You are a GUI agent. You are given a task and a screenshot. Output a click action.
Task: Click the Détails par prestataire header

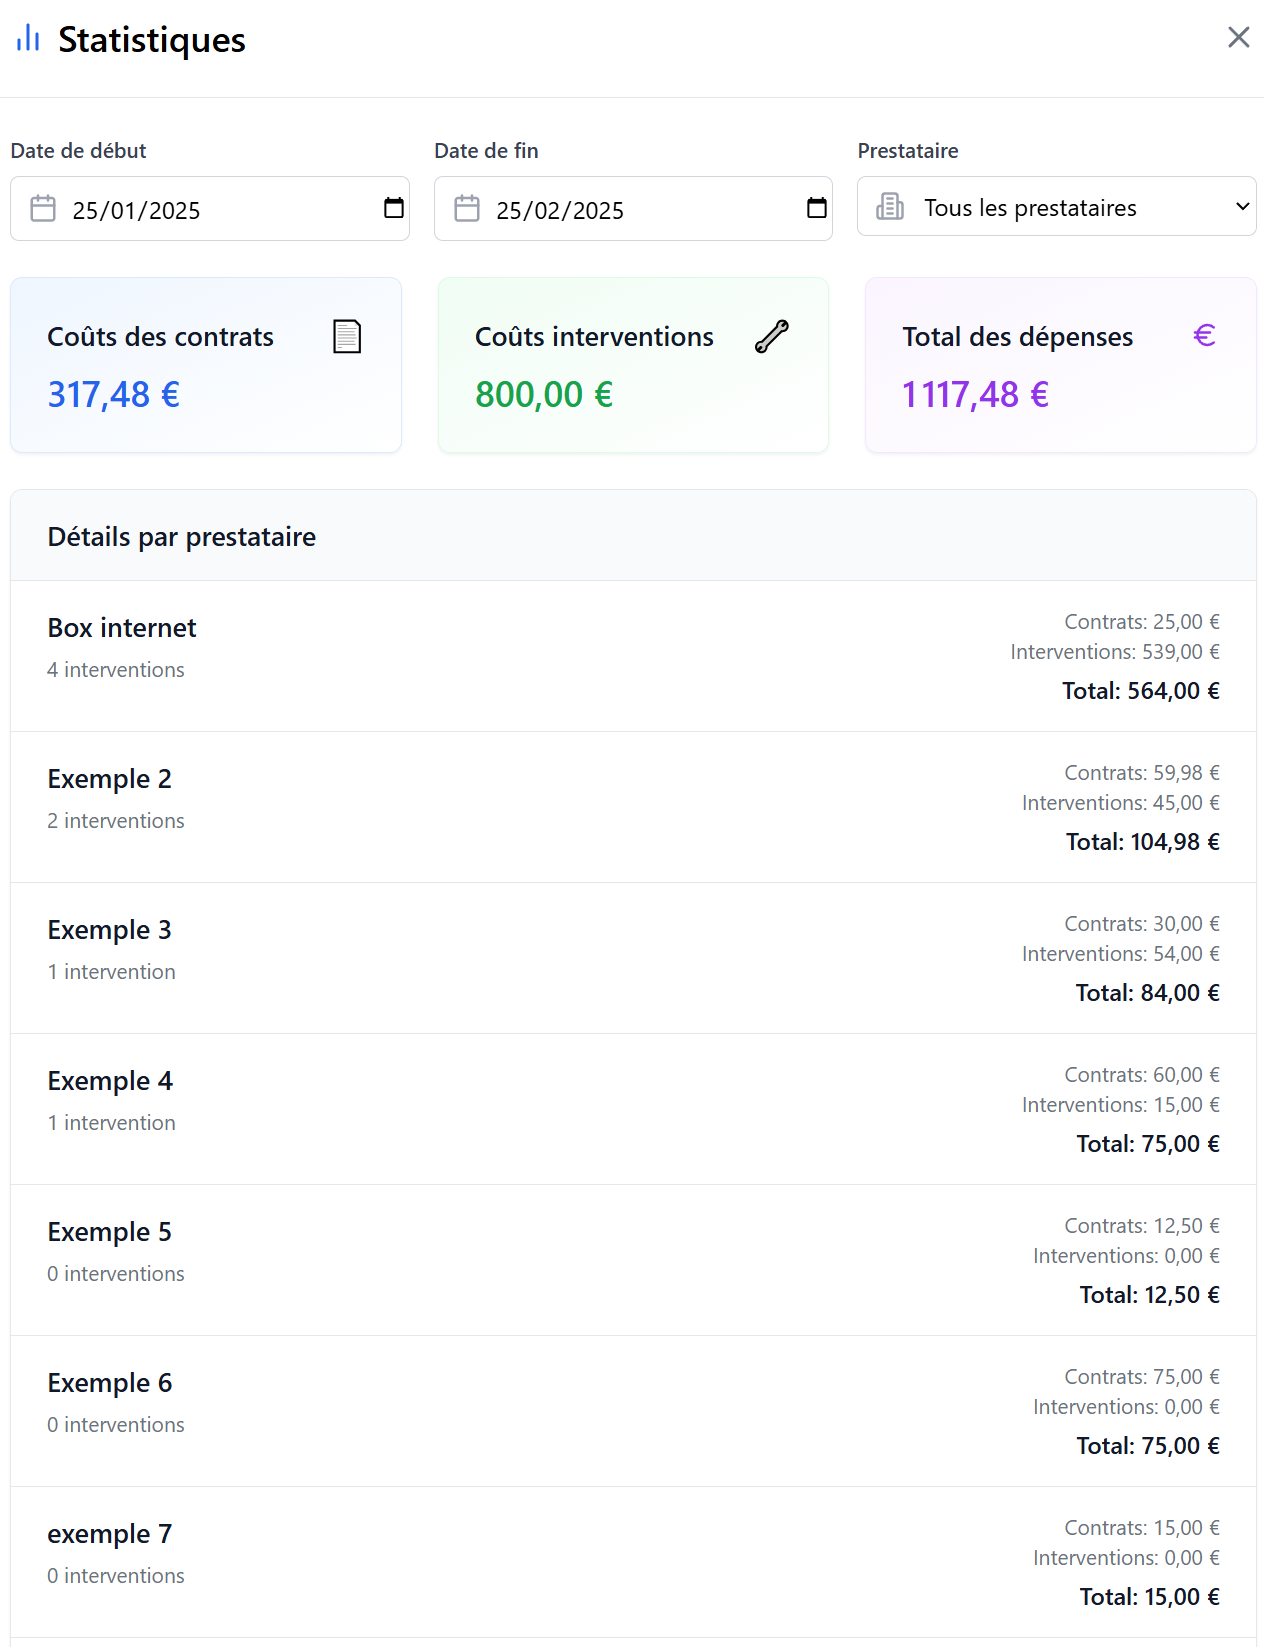182,537
